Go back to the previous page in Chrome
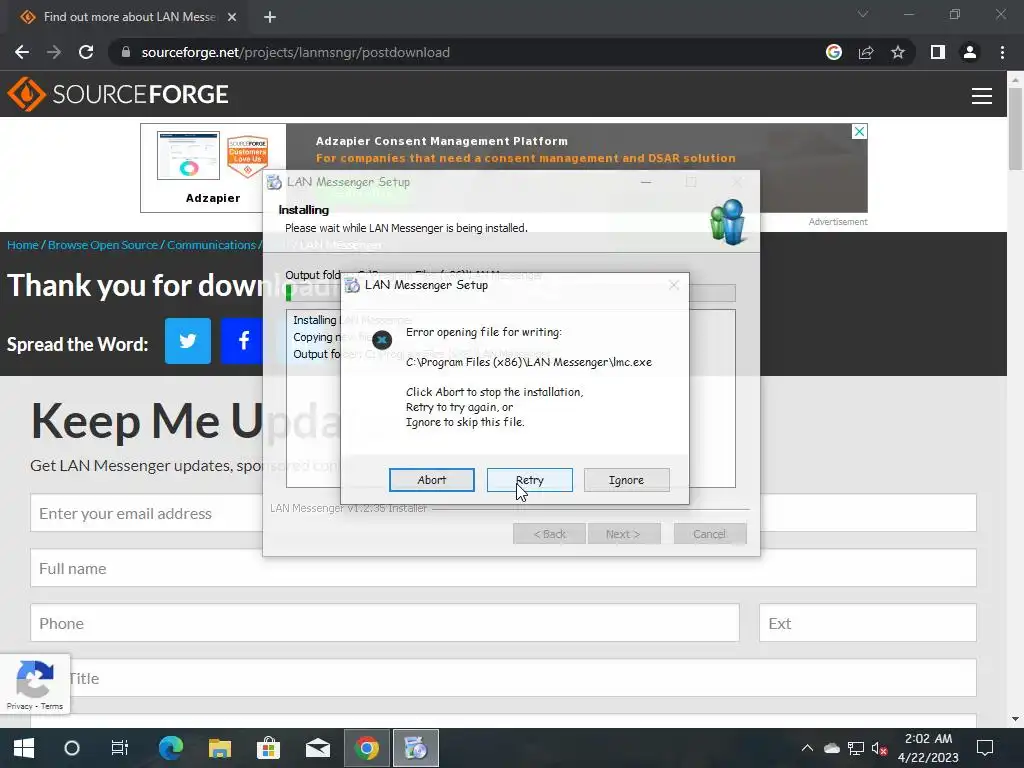The height and width of the screenshot is (768, 1024). 22,52
